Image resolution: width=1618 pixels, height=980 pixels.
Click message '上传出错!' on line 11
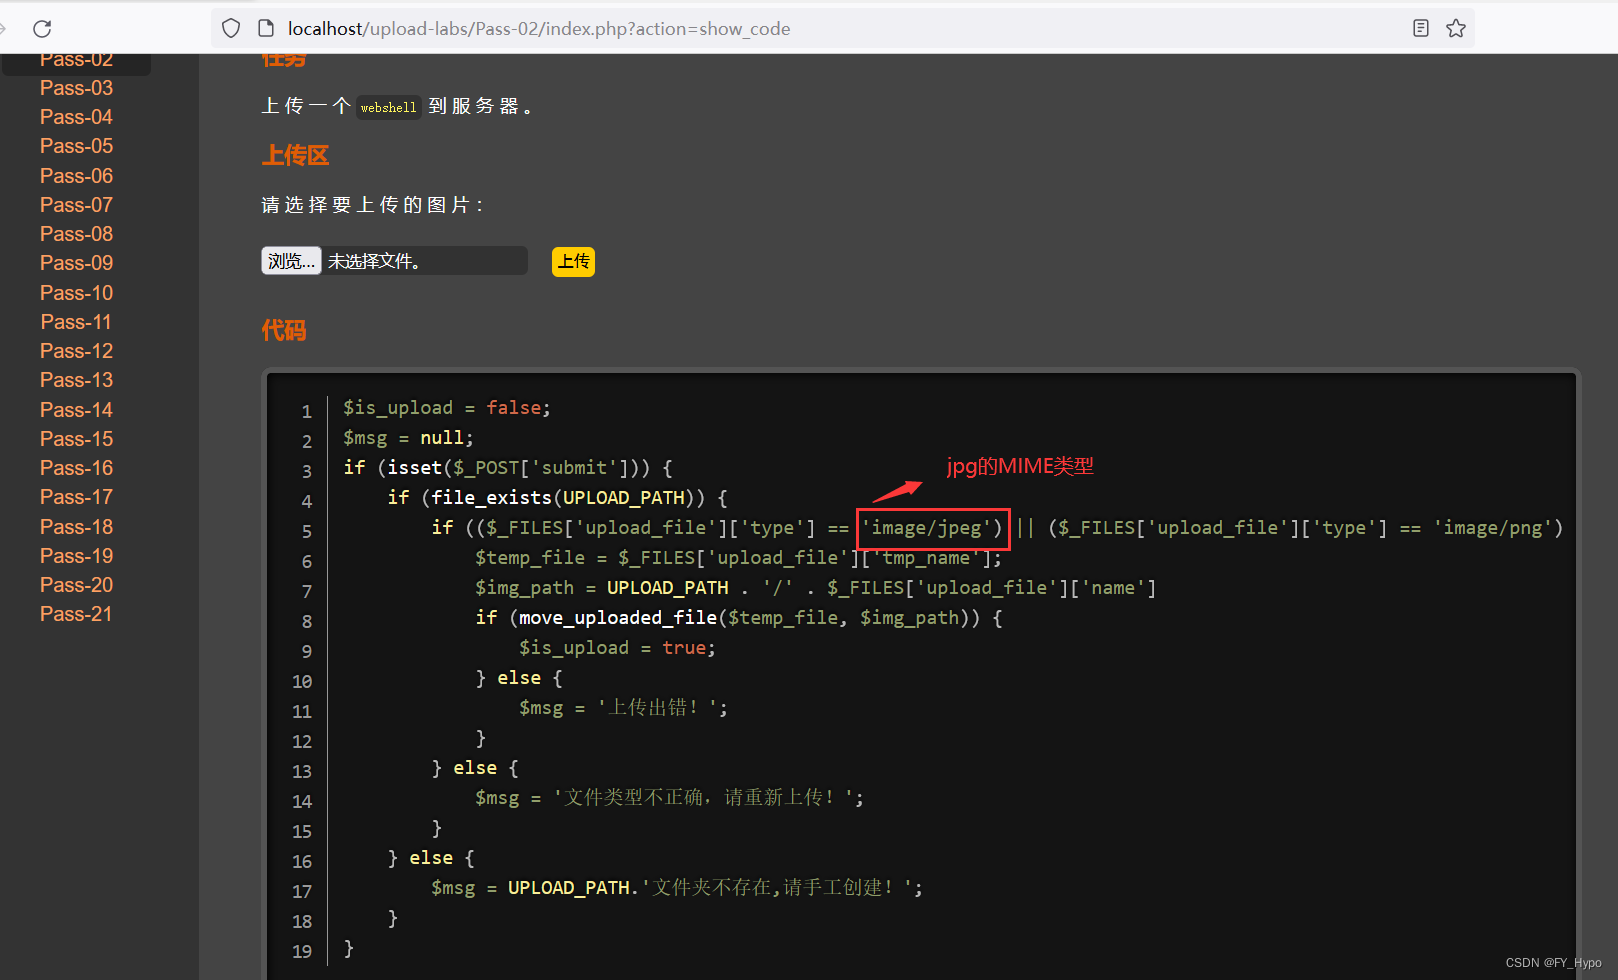coord(657,708)
